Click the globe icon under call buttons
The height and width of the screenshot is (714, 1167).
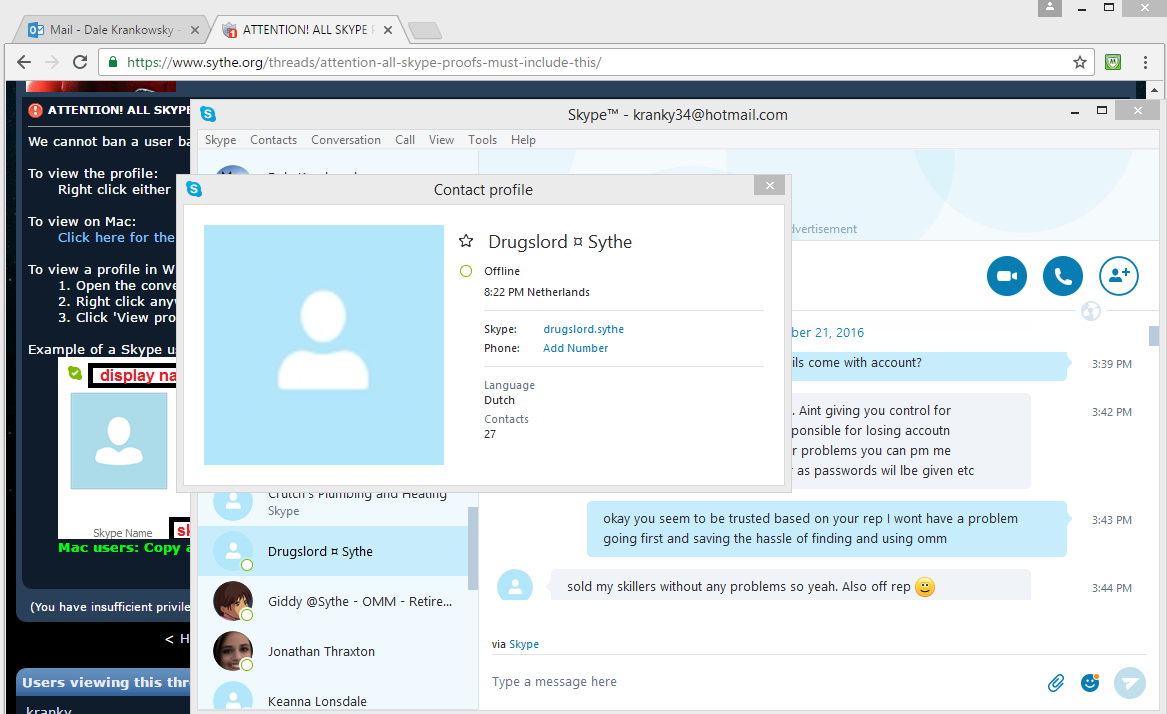click(1090, 311)
